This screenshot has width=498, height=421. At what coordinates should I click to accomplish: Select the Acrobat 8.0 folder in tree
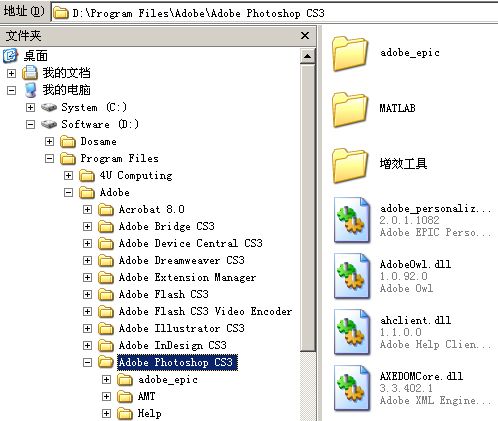click(x=152, y=209)
